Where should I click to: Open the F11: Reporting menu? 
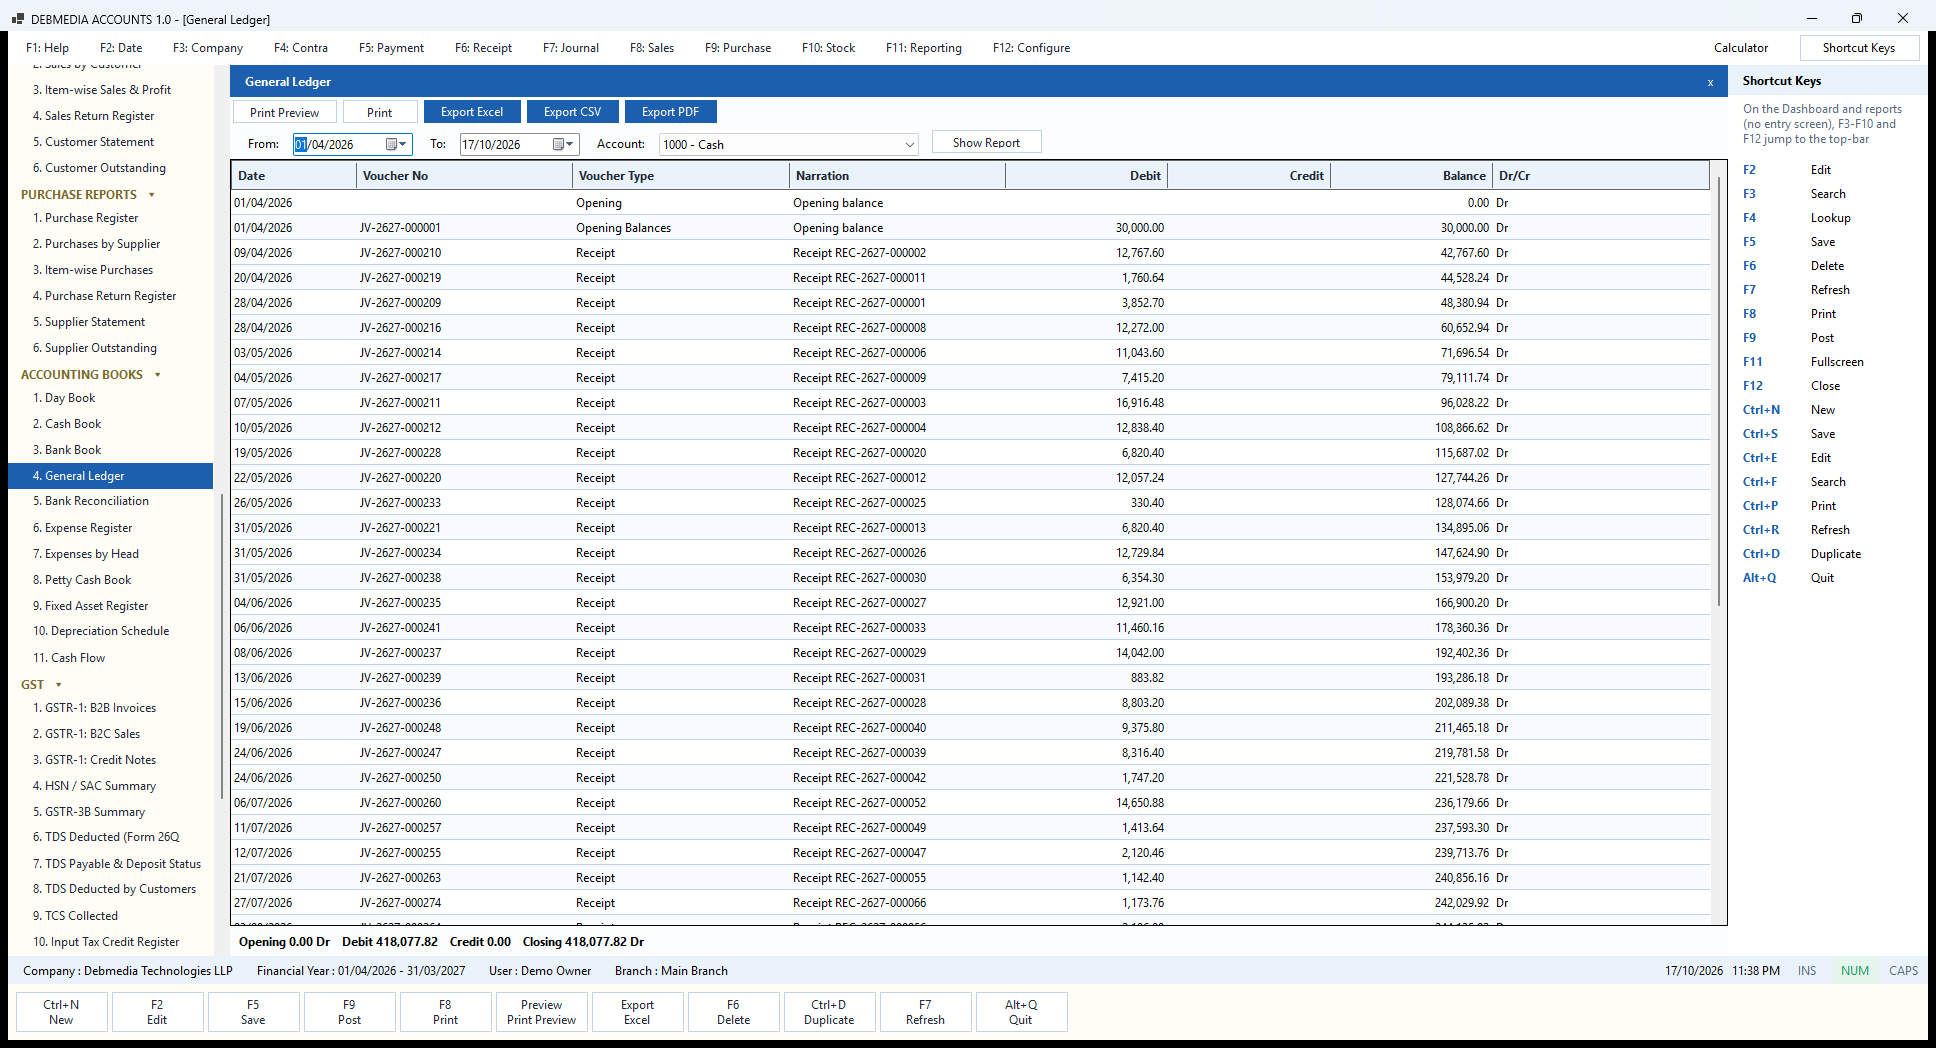[924, 48]
